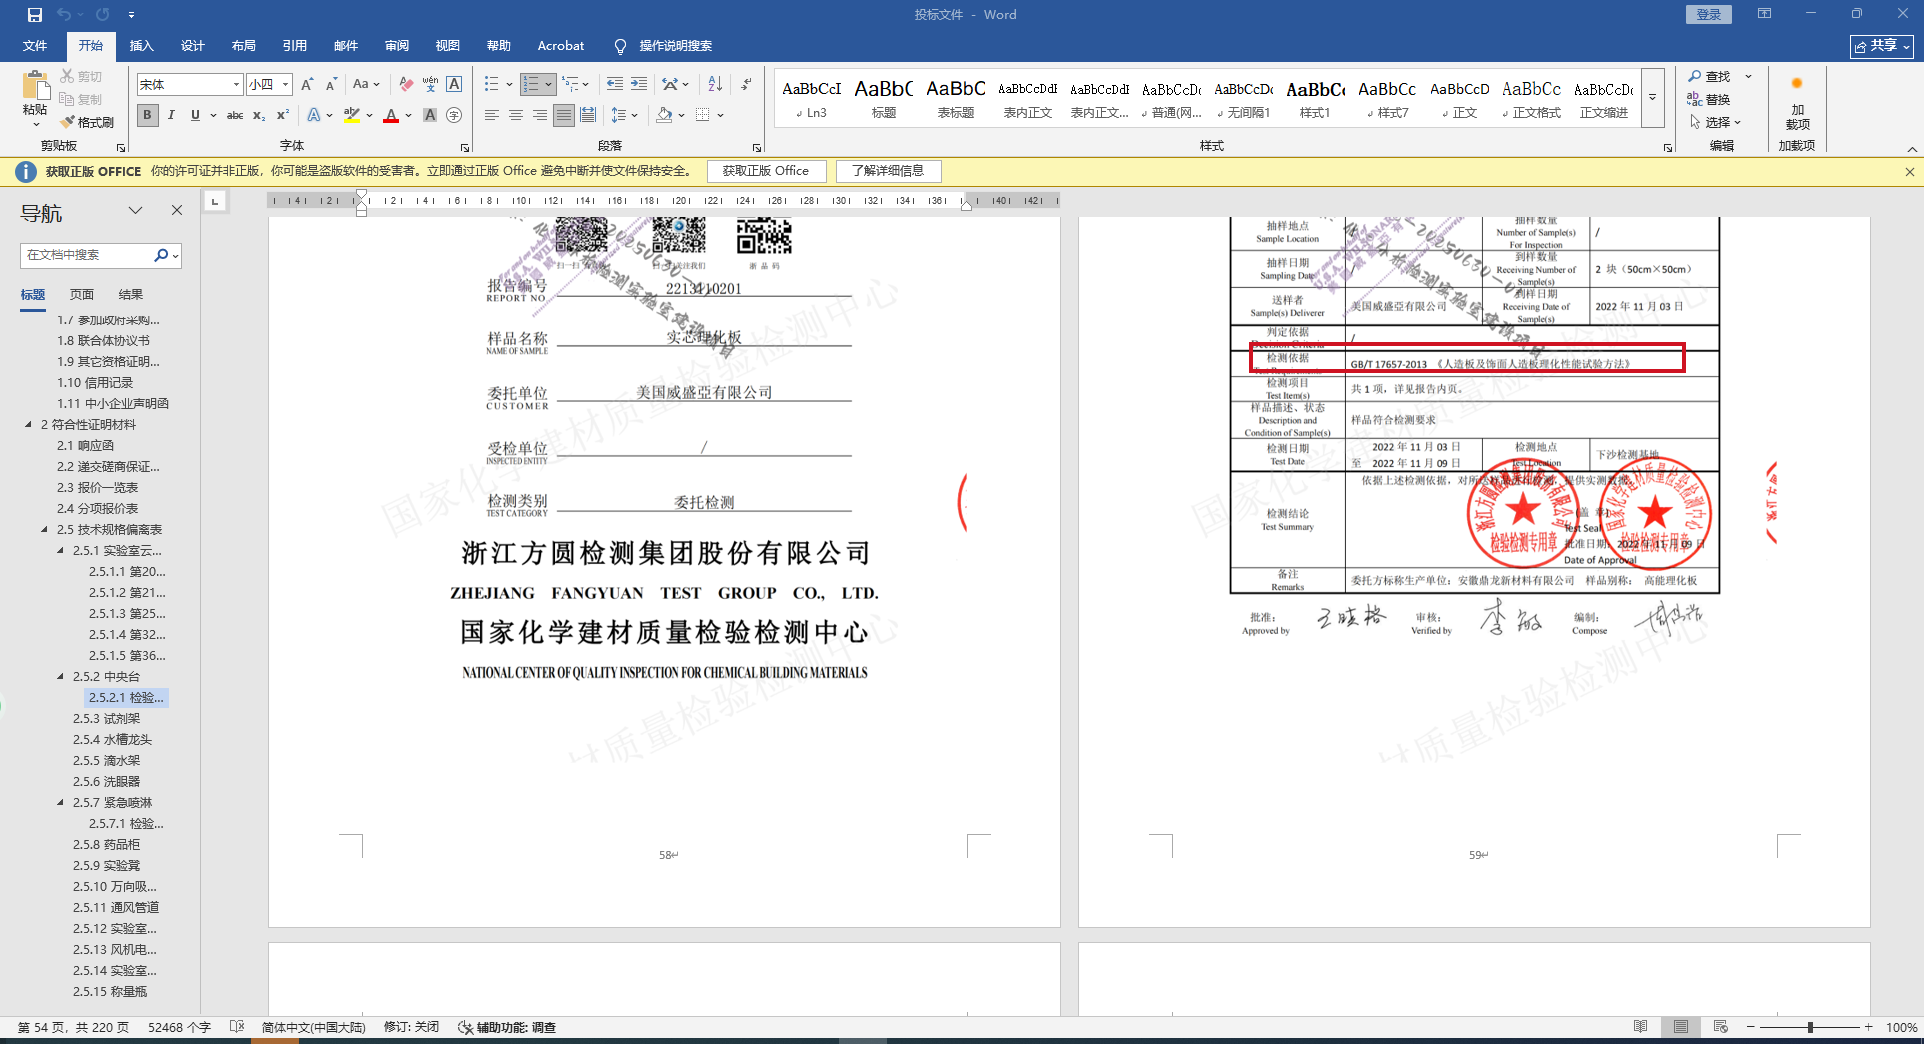Collapse the '2.5.1 实验室云...' heading
Viewport: 1924px width, 1044px height.
[60, 551]
